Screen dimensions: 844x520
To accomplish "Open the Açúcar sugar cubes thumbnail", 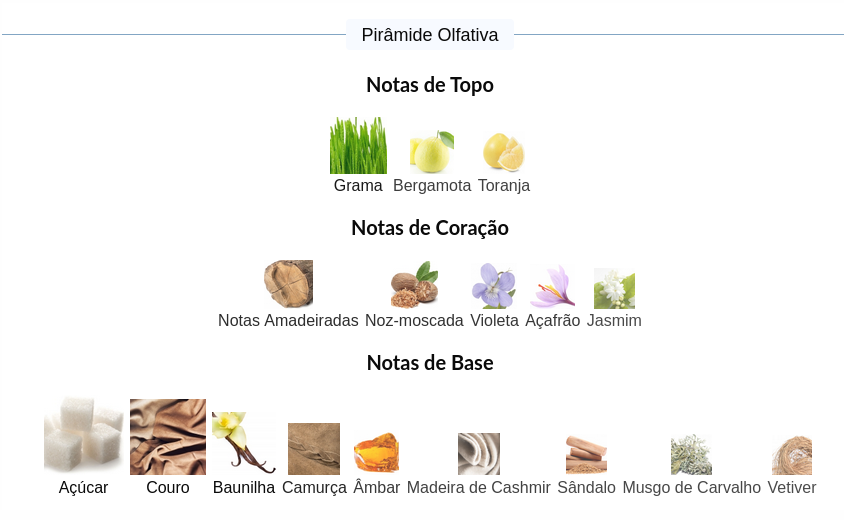I will (x=83, y=437).
